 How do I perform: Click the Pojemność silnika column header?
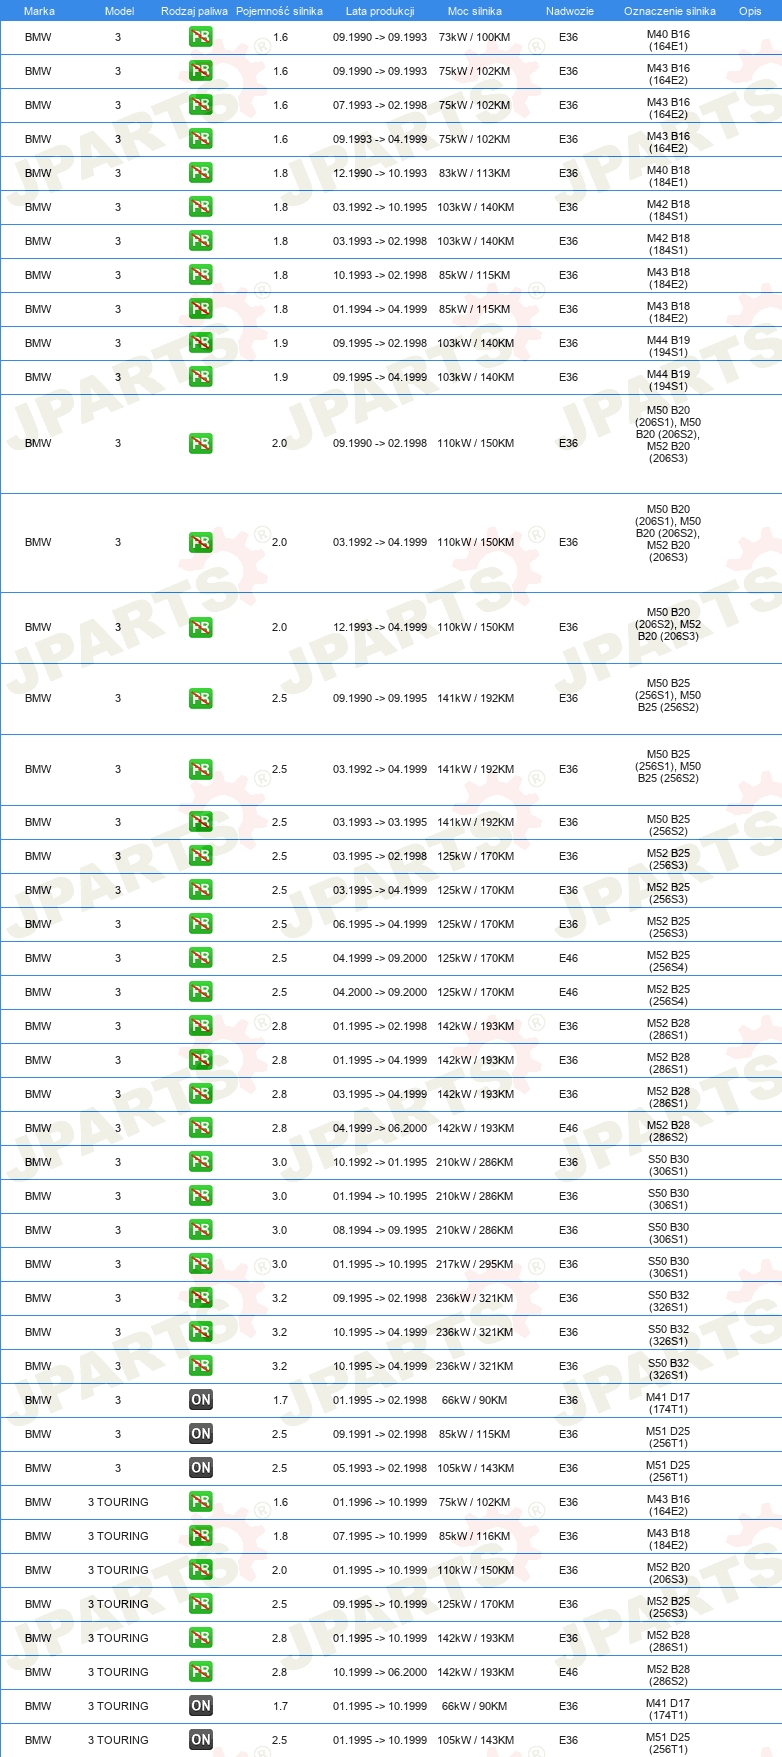tap(279, 11)
